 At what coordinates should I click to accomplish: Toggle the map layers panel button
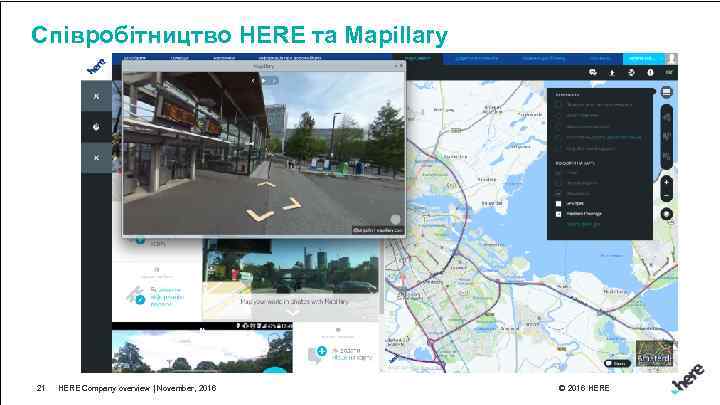667,92
